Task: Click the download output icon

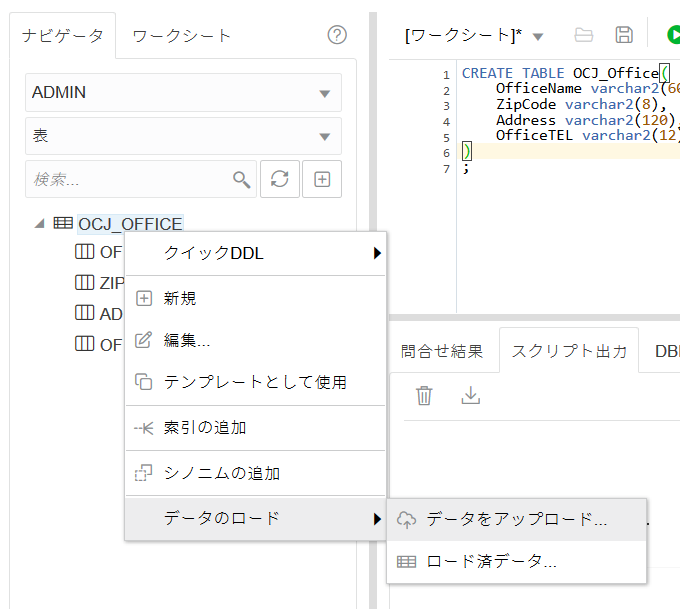Action: tap(471, 396)
